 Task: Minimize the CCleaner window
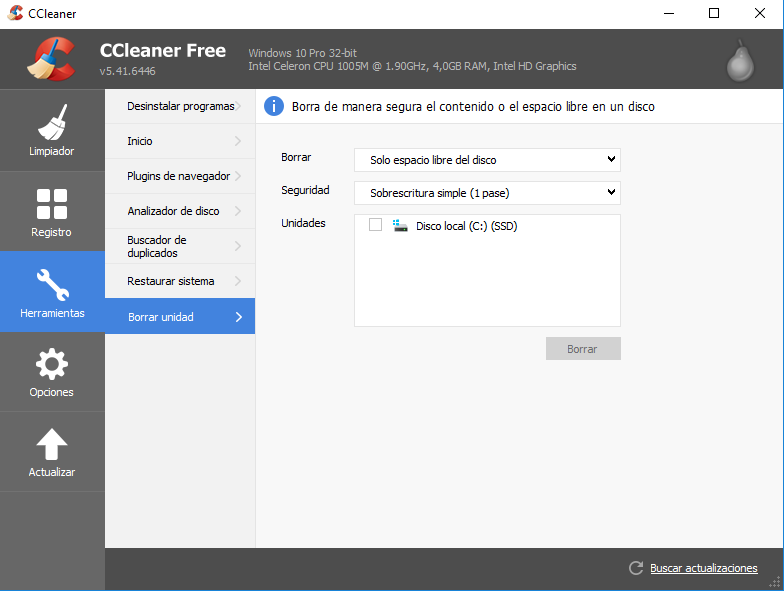pos(669,14)
